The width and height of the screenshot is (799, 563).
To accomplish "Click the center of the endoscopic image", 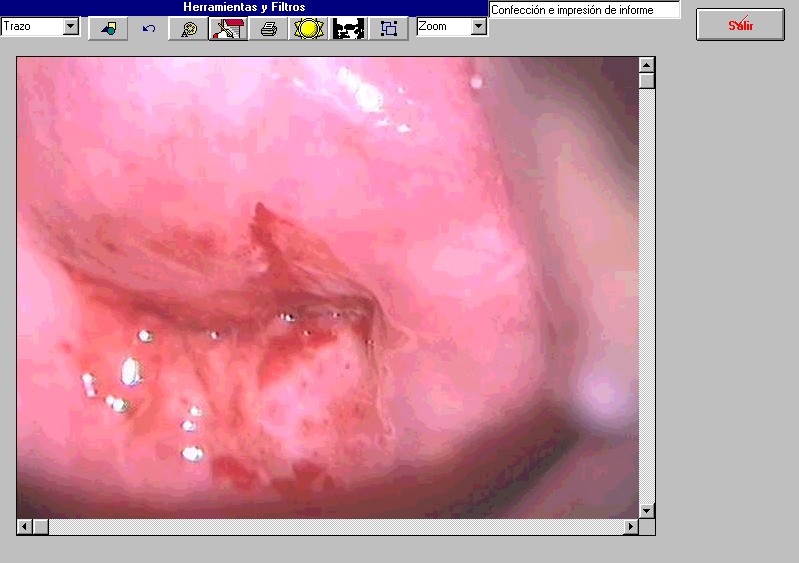I will (327, 287).
